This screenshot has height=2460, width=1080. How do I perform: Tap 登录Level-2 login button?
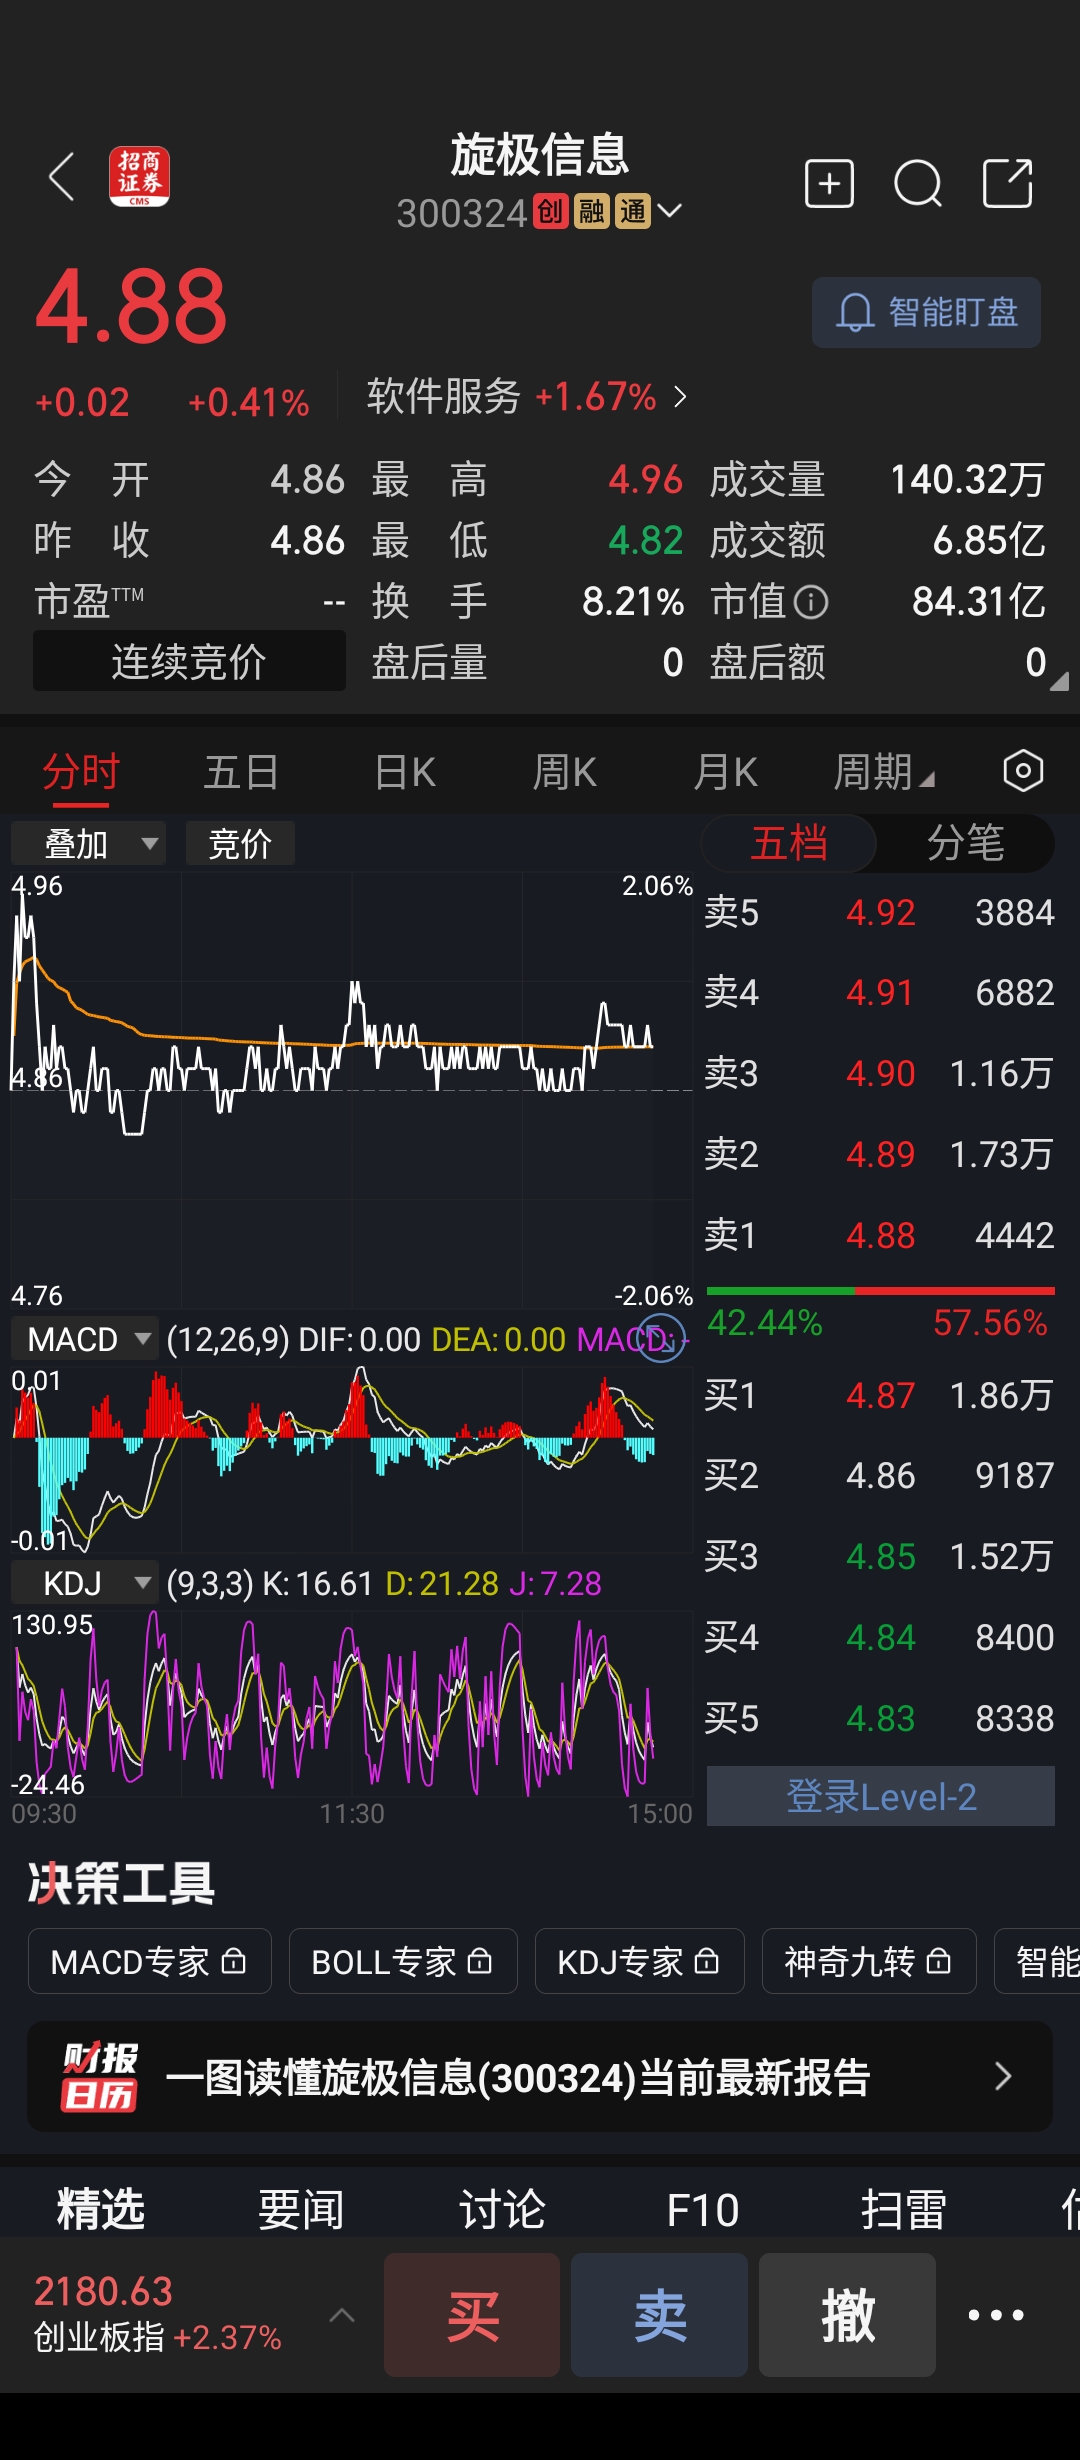[x=880, y=1796]
